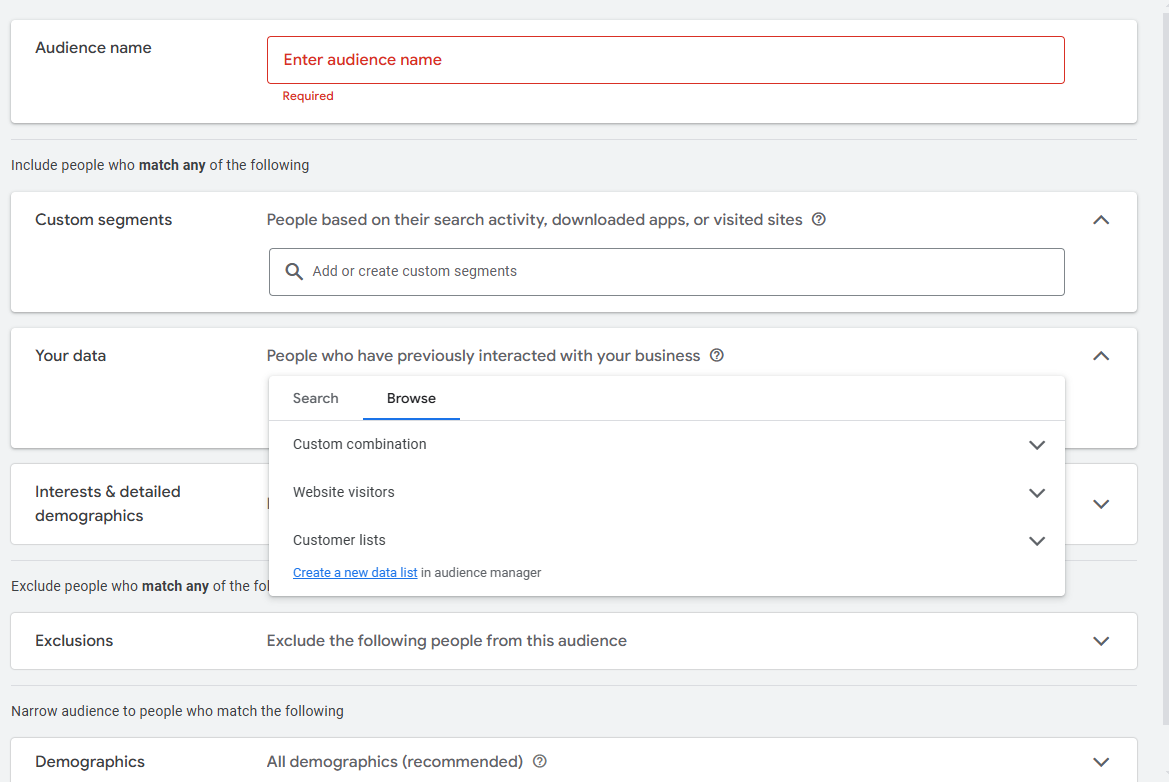
Task: Expand the Custom combination section
Action: coord(1037,445)
